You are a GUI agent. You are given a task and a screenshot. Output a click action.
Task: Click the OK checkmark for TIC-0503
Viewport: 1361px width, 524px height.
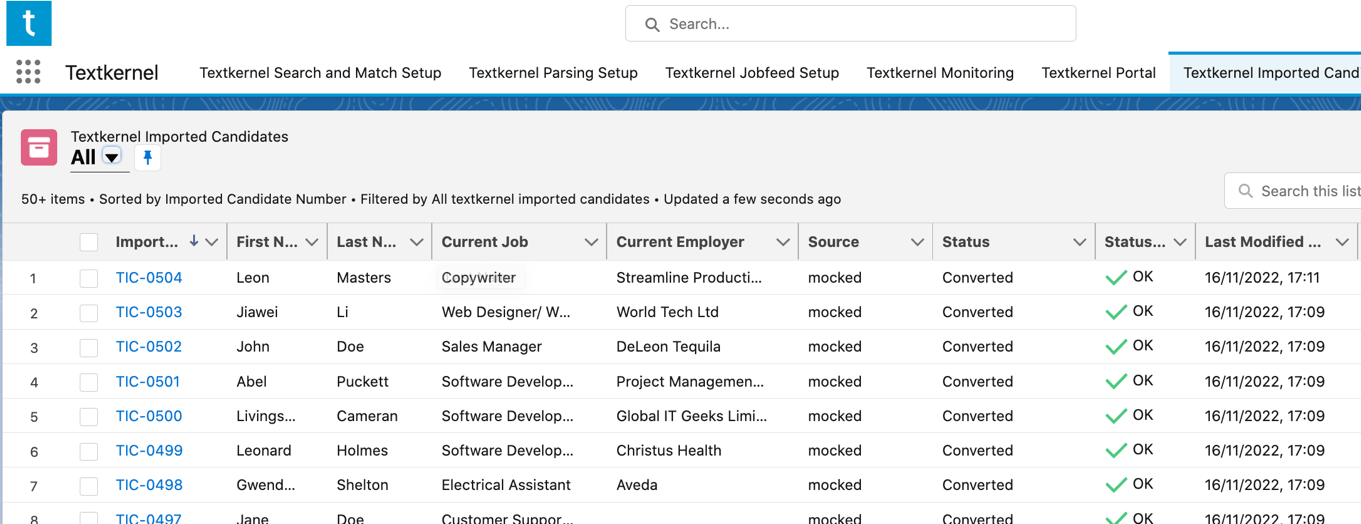pyautogui.click(x=1116, y=312)
